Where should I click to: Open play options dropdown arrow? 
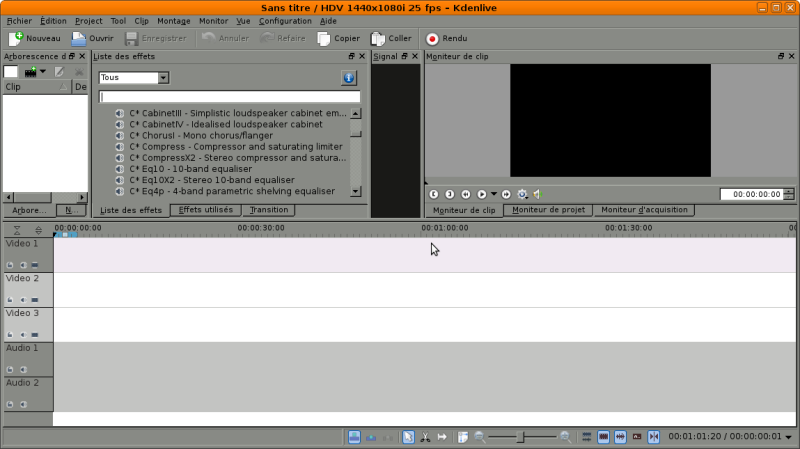(493, 194)
